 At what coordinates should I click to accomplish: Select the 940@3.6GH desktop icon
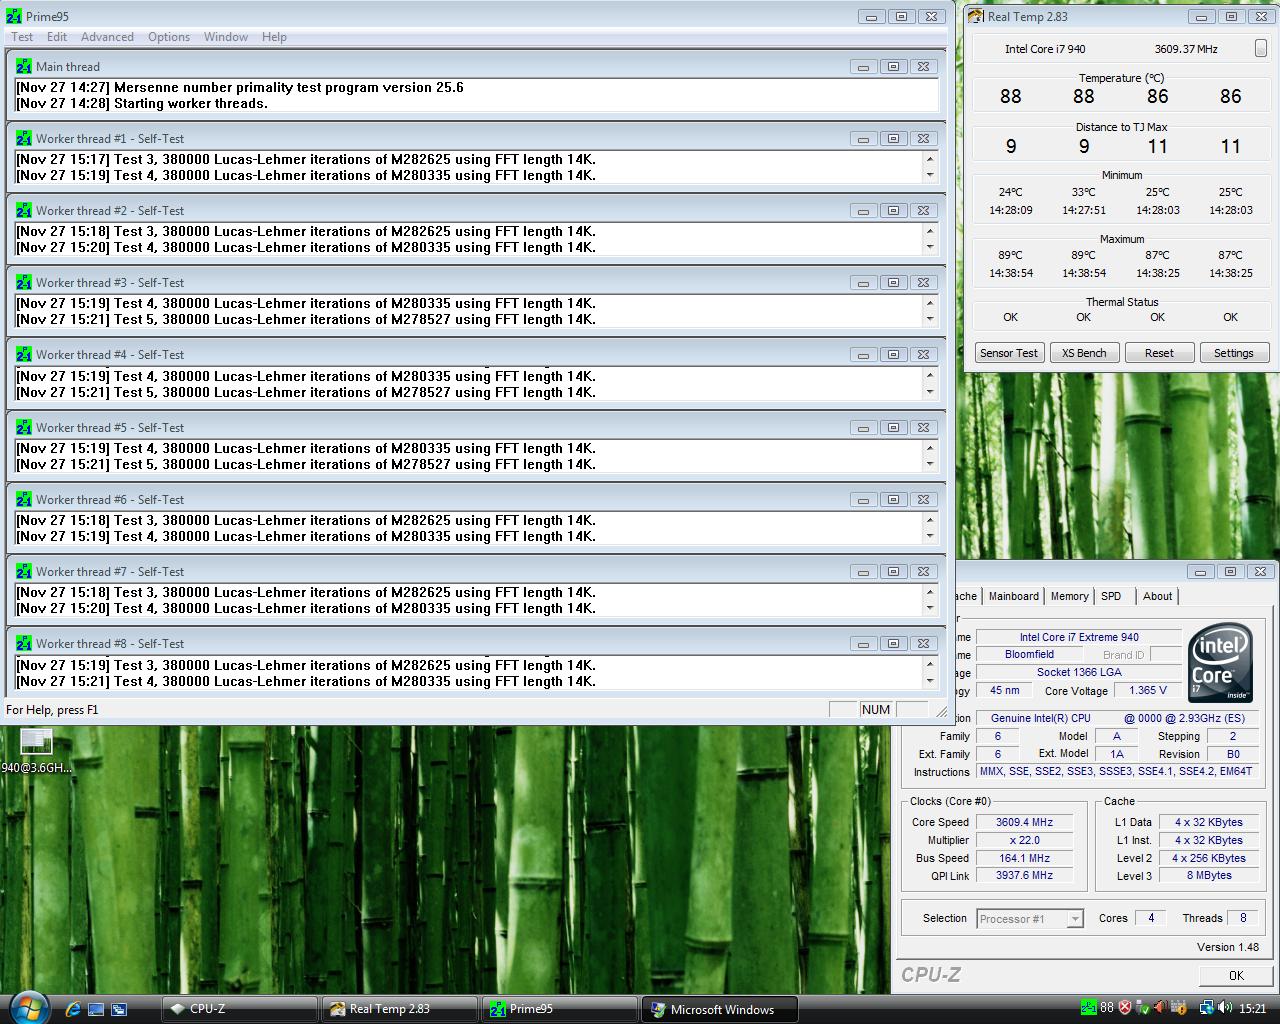[36, 750]
